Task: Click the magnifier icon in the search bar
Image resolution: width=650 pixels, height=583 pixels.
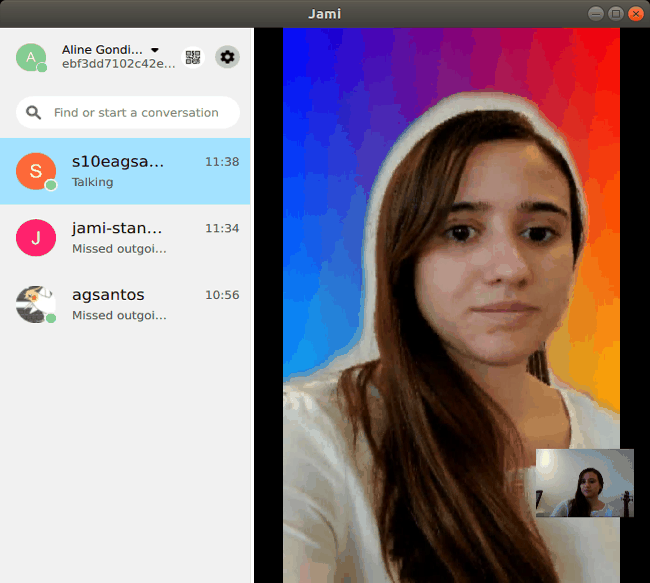Action: [35, 113]
